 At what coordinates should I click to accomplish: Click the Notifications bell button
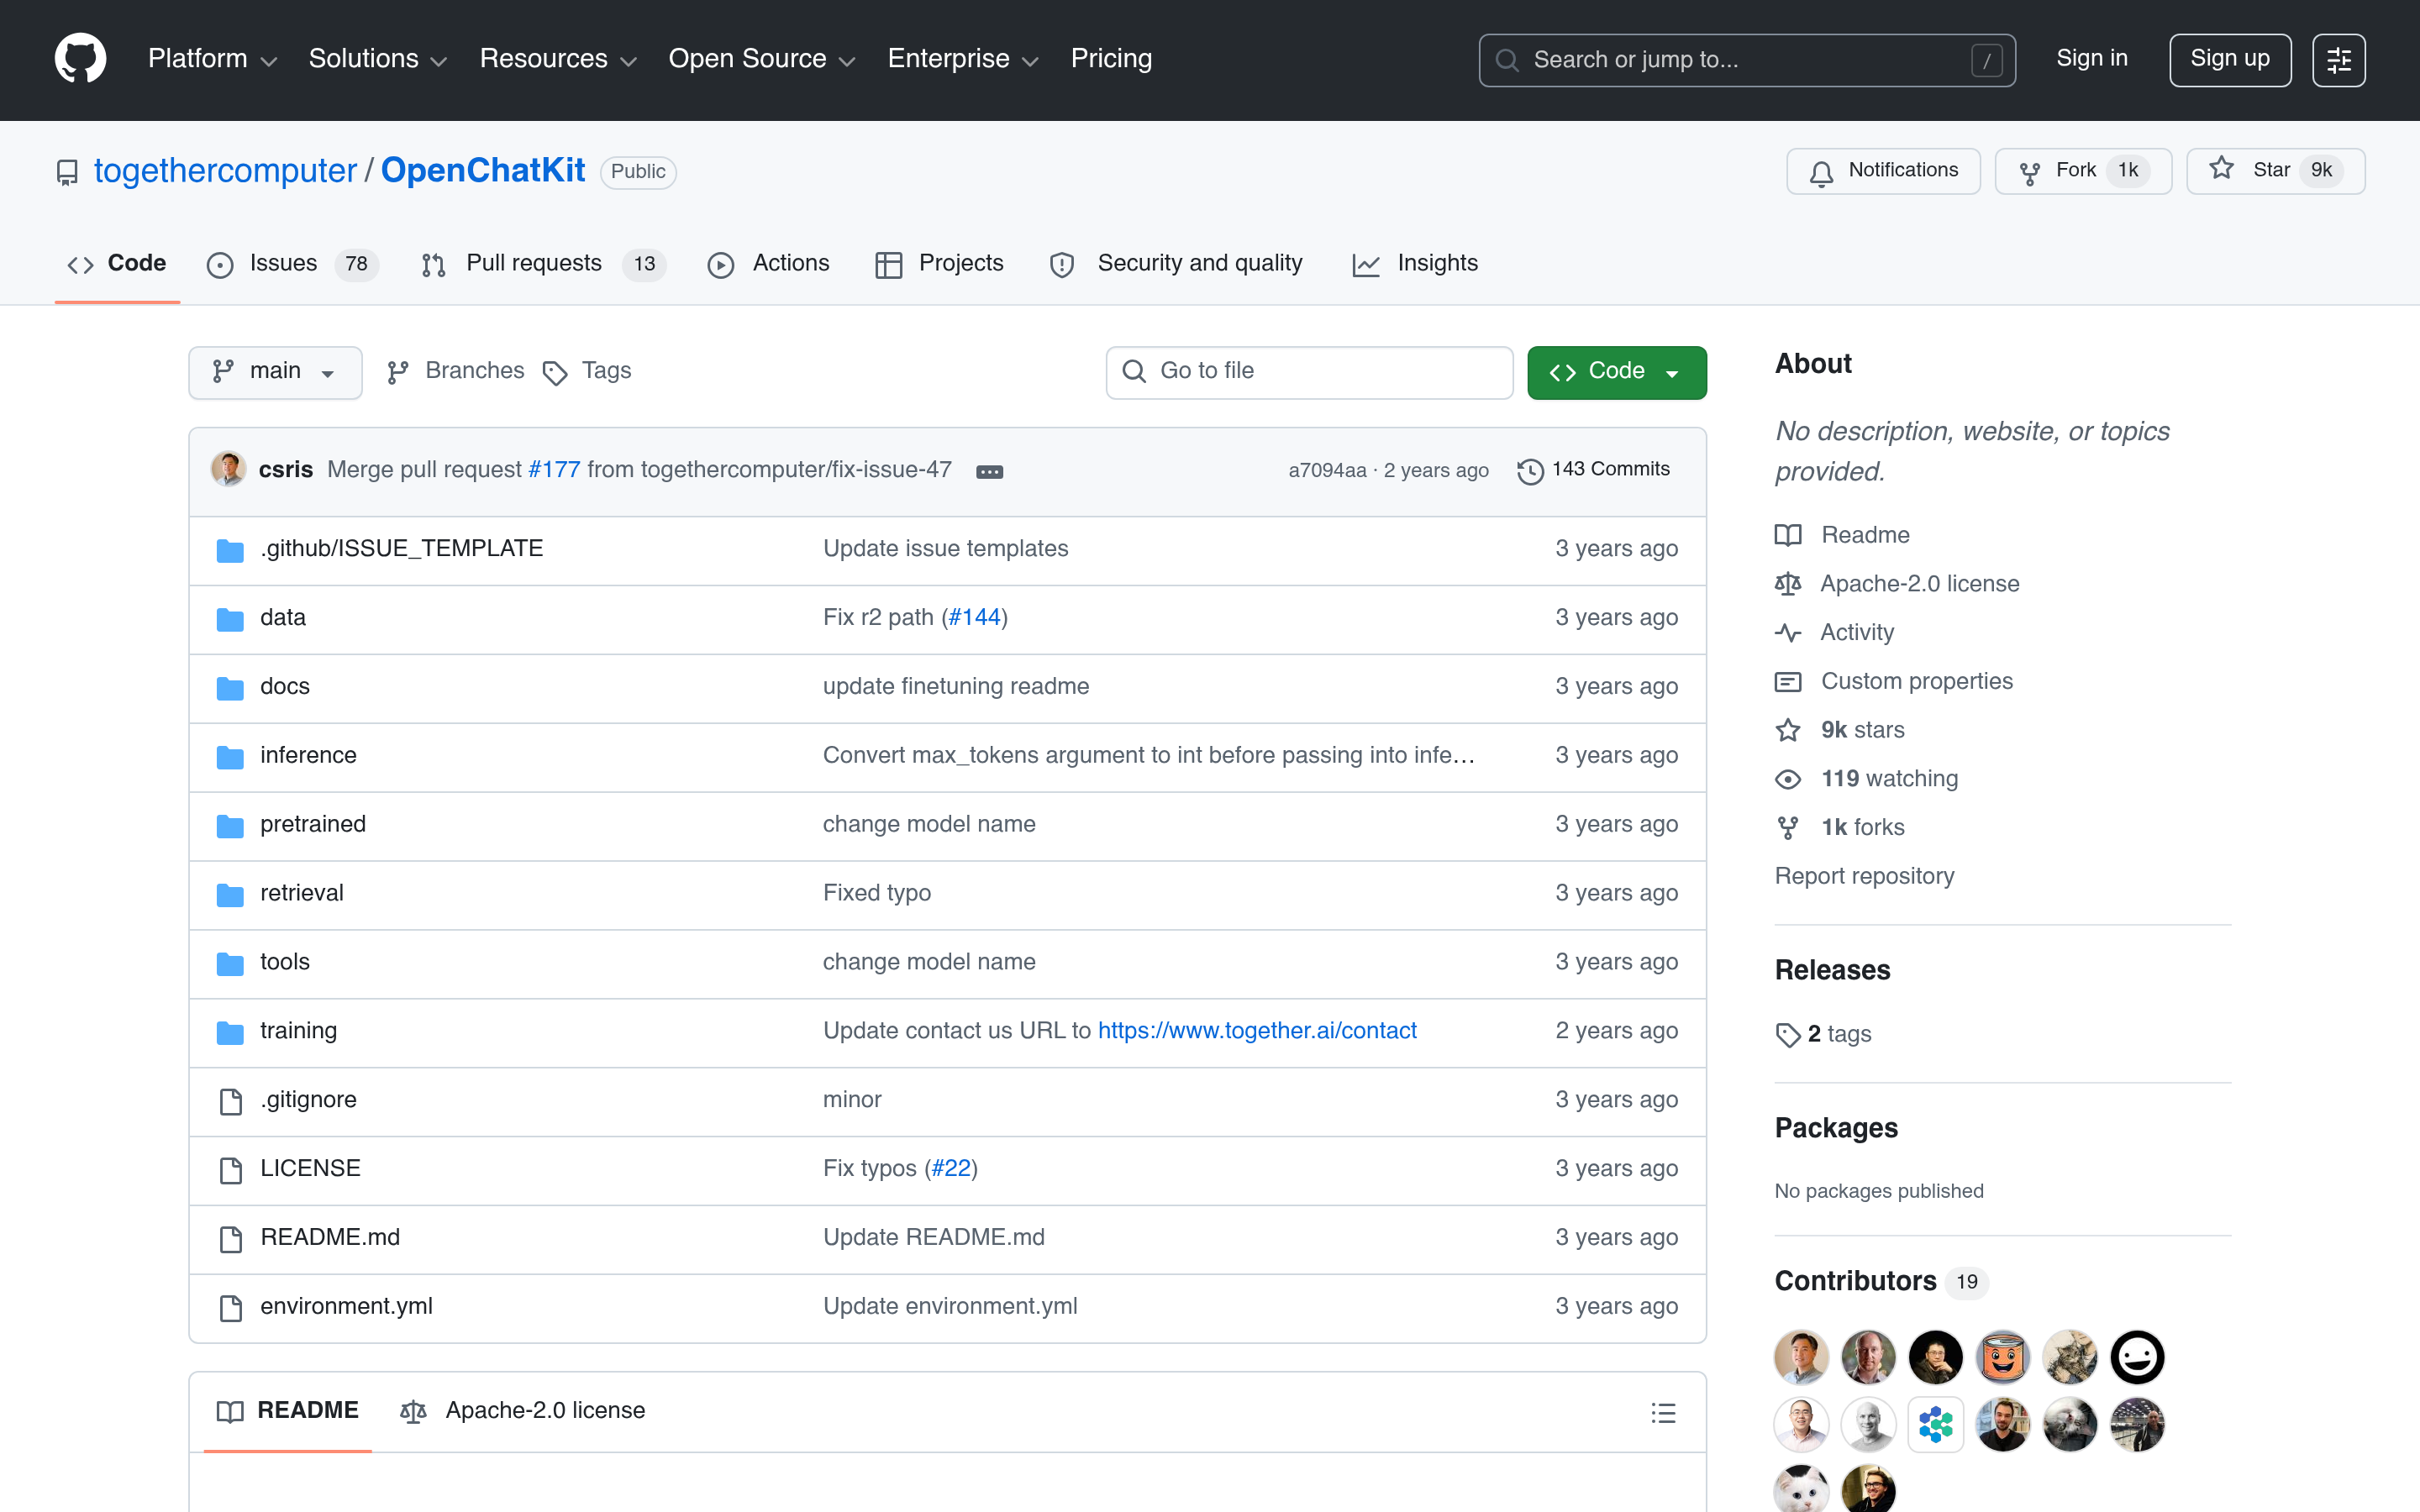[1883, 171]
